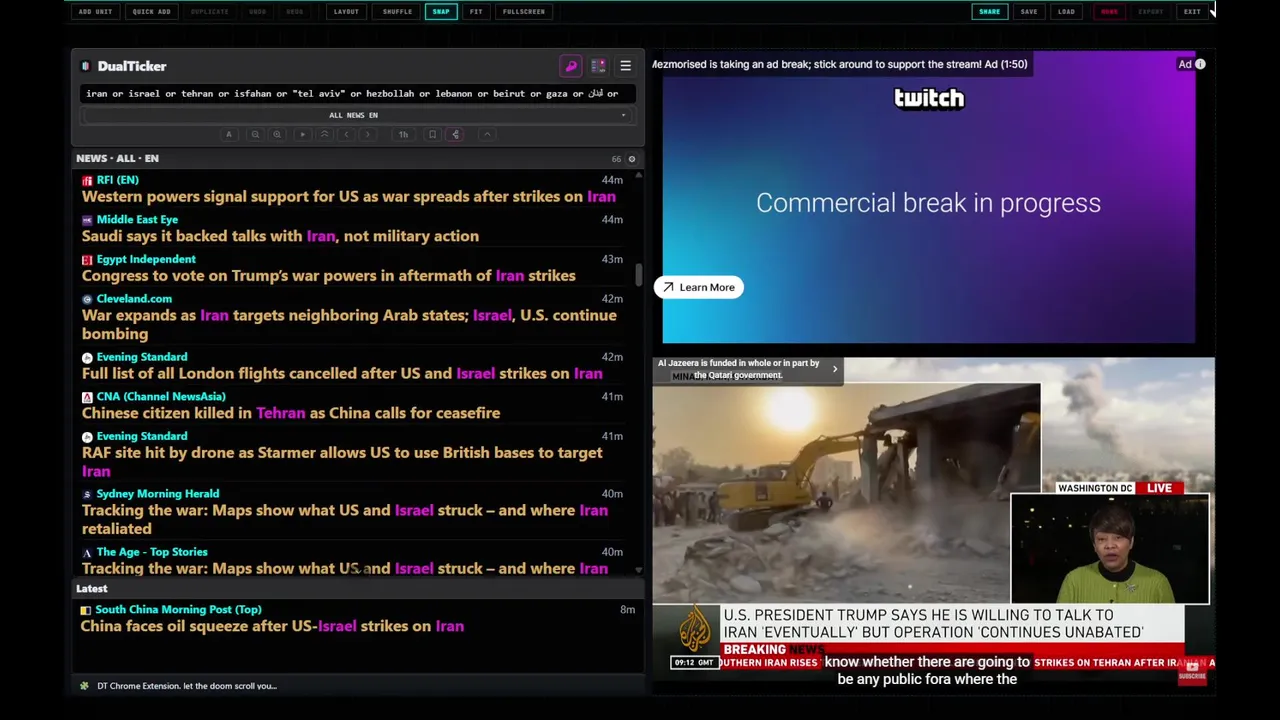This screenshot has height=720, width=1280.
Task: Click the EXIT button in top toolbar
Action: (1192, 12)
